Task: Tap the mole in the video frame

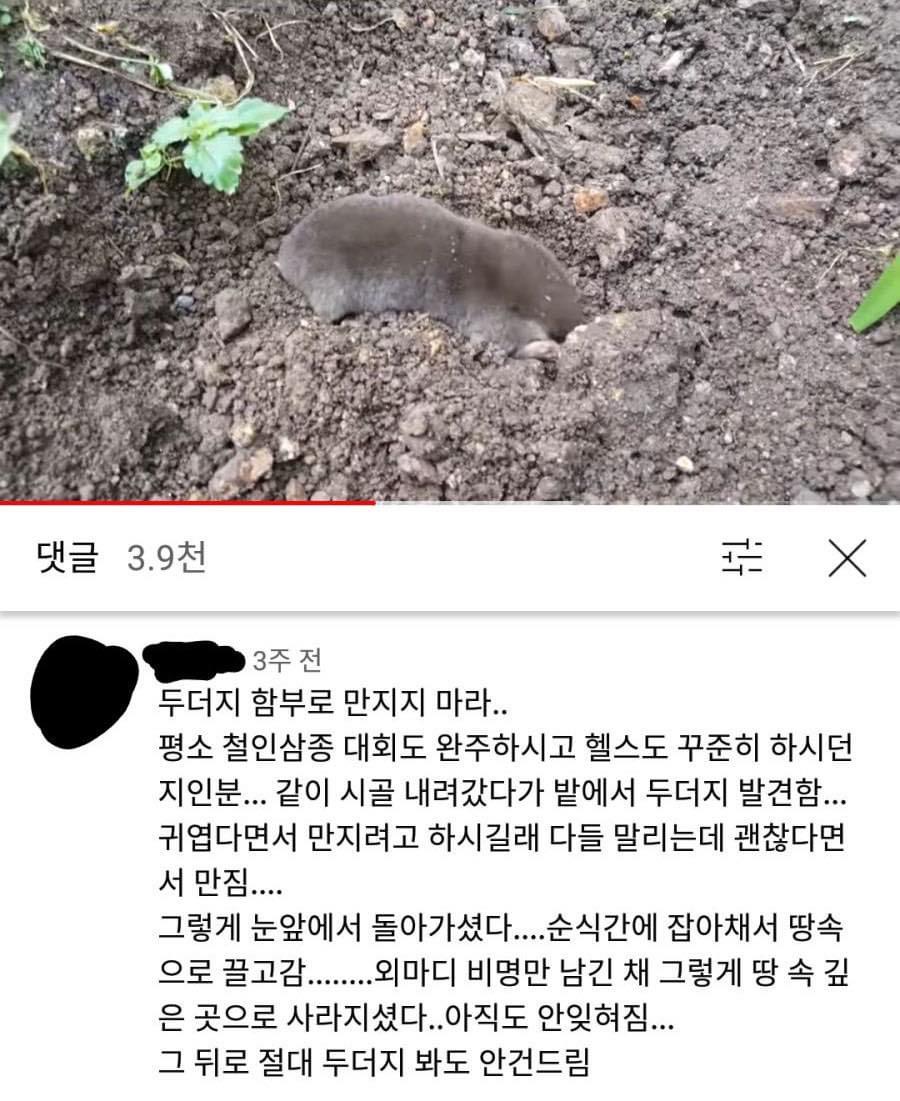Action: click(x=428, y=275)
